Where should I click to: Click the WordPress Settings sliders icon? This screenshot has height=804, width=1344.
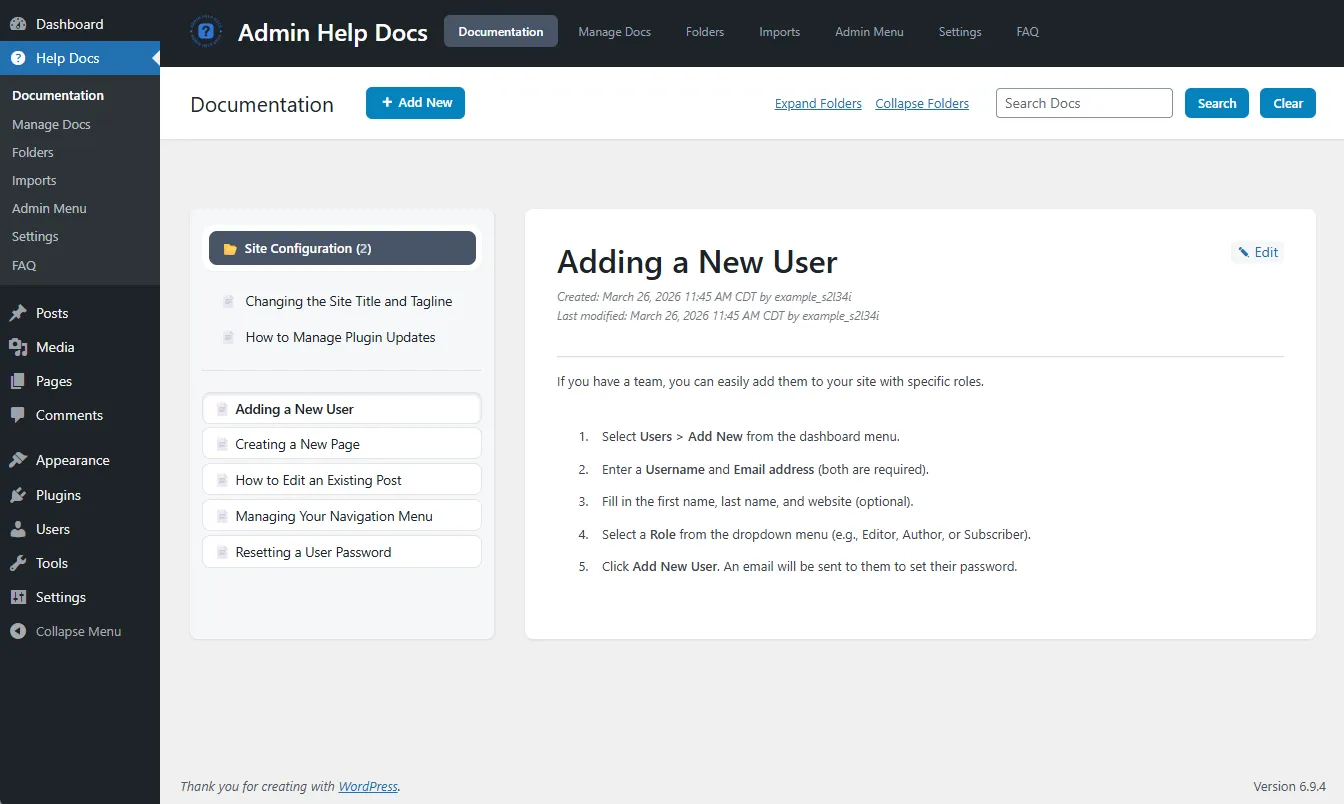click(x=18, y=597)
